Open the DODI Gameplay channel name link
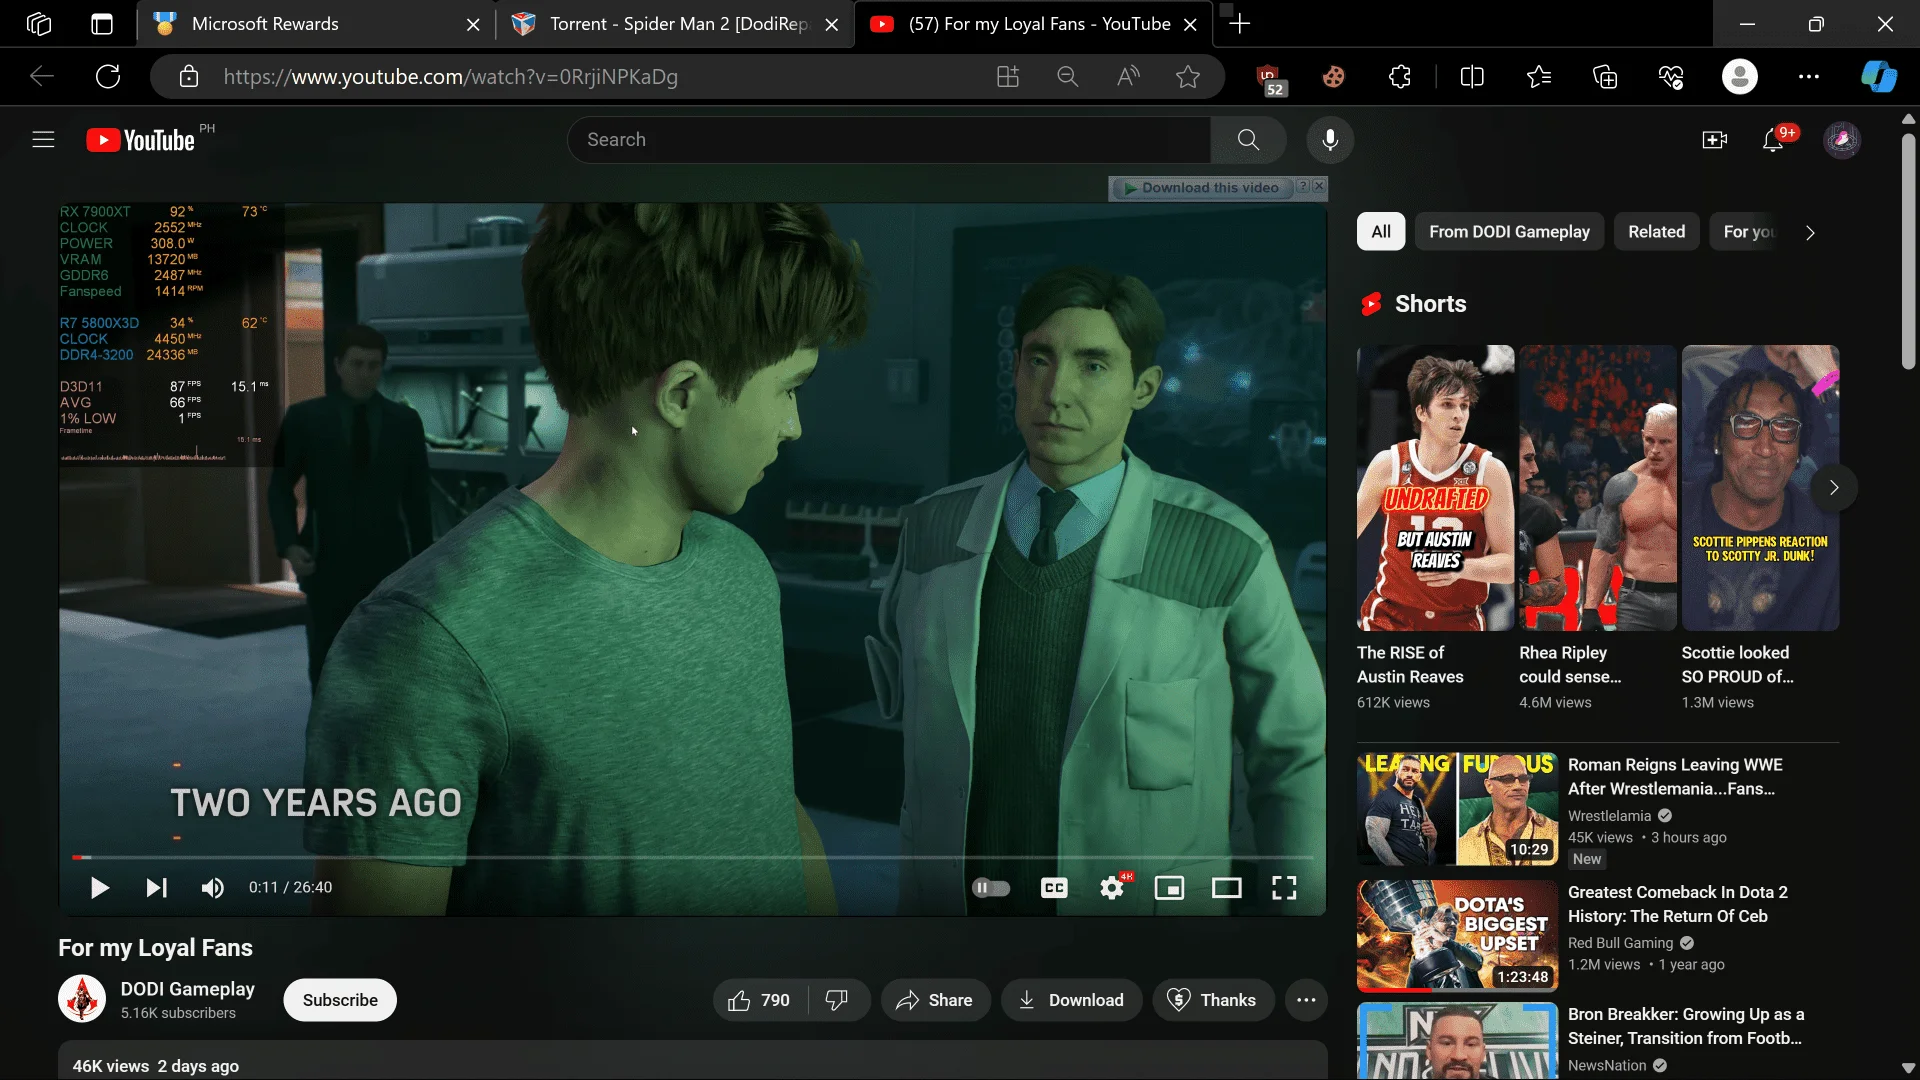The image size is (1920, 1080). (187, 989)
